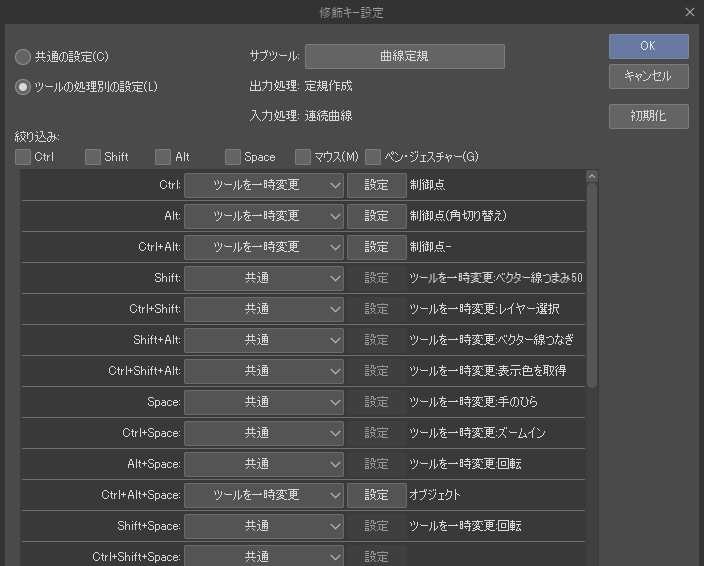Open the Ctrl row action dropdown

264,185
